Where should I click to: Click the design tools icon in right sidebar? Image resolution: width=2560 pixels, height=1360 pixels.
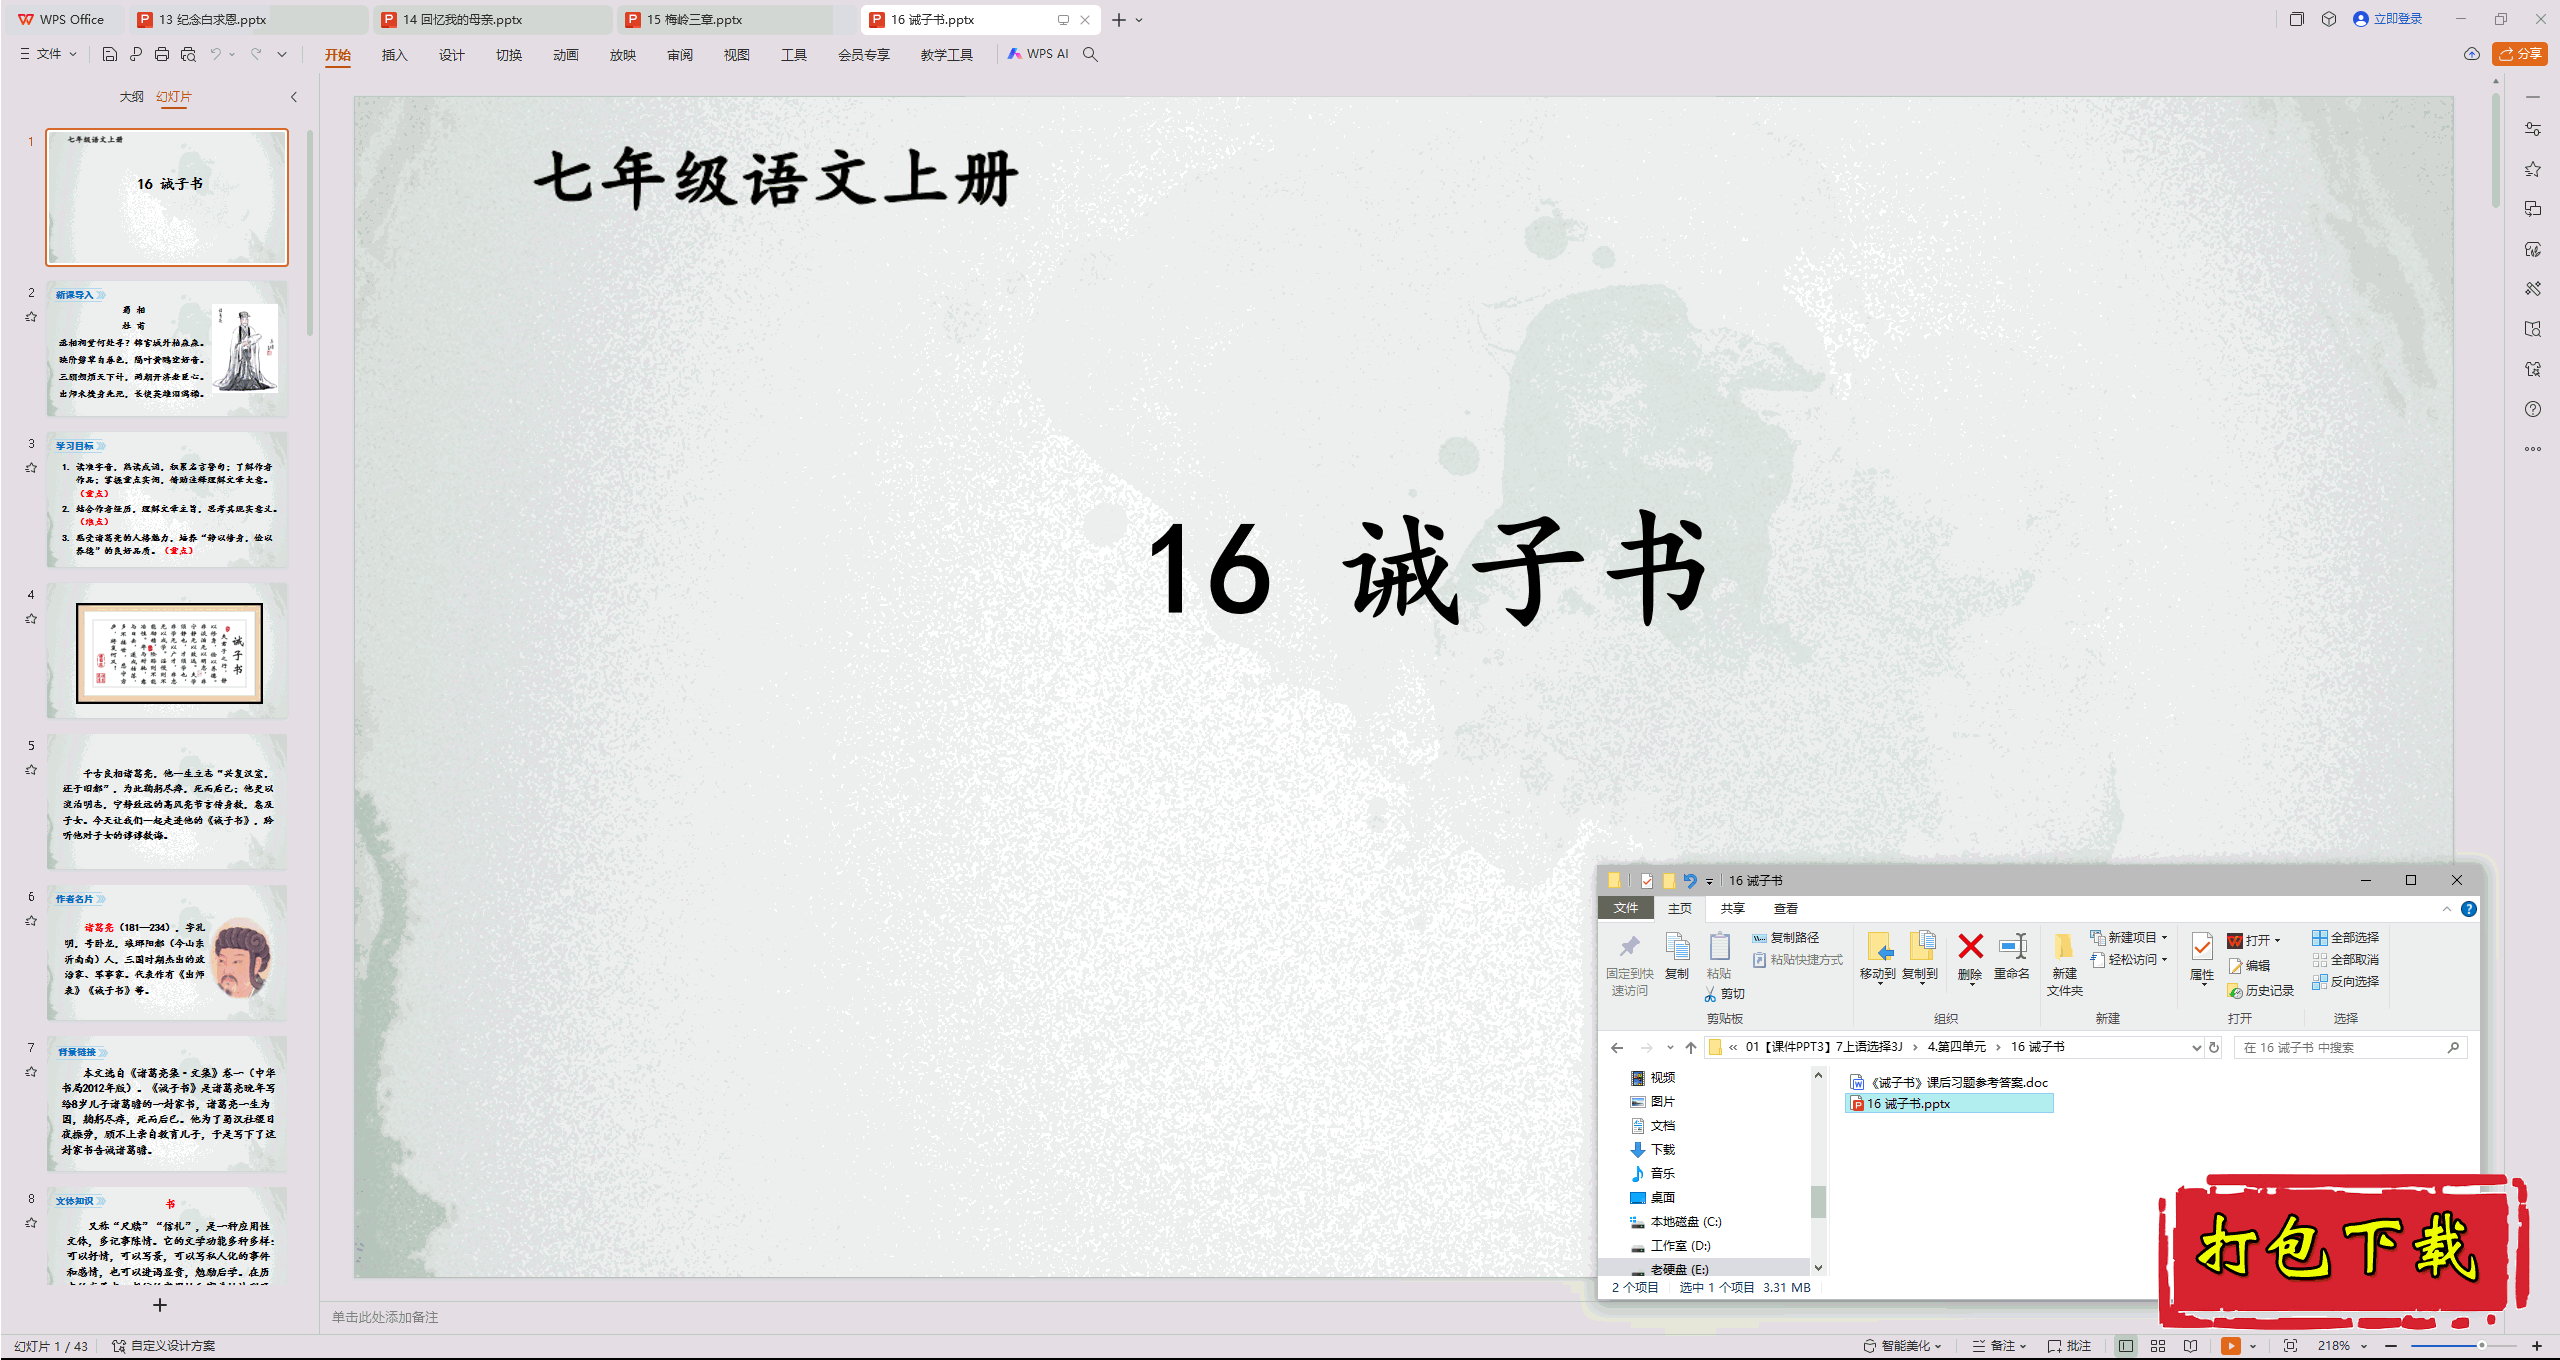tap(2533, 289)
